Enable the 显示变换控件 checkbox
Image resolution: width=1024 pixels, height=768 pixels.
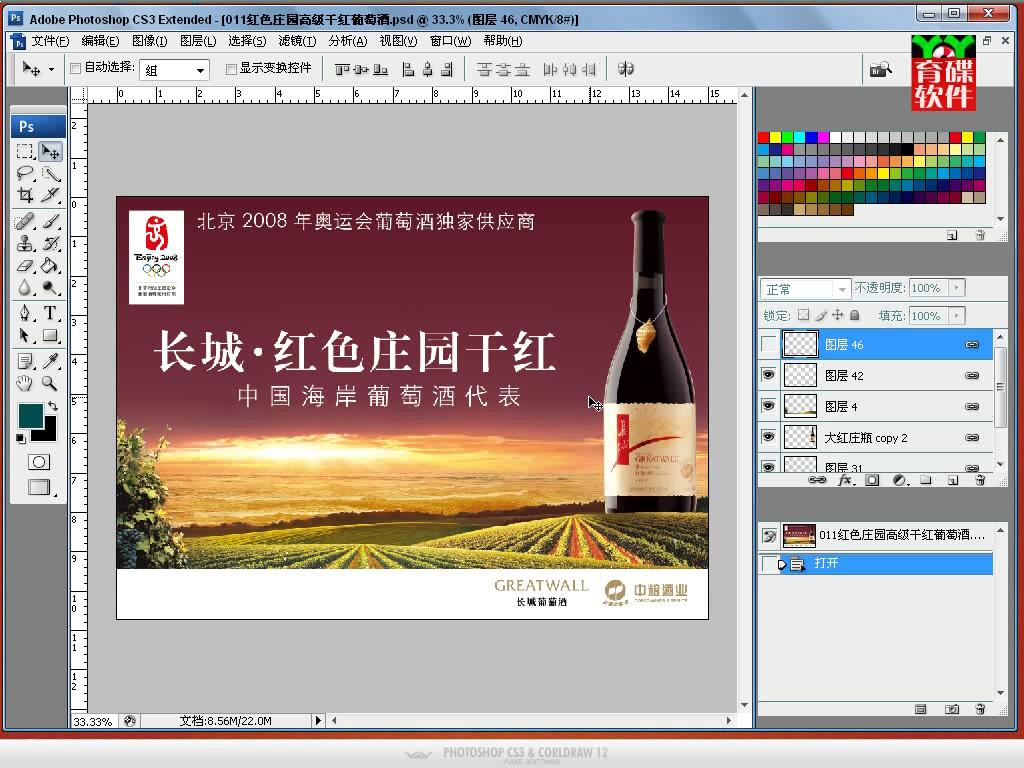pyautogui.click(x=231, y=69)
